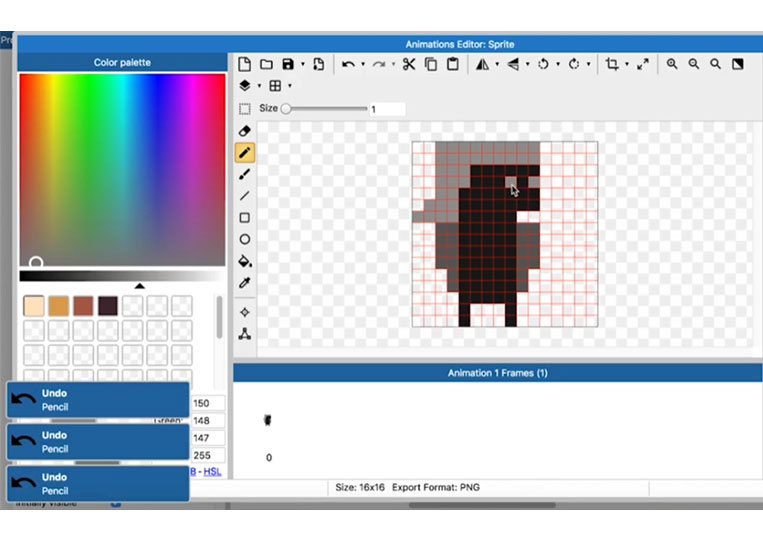Click the alpha value field showing 255
The image size is (763, 541).
click(x=208, y=455)
